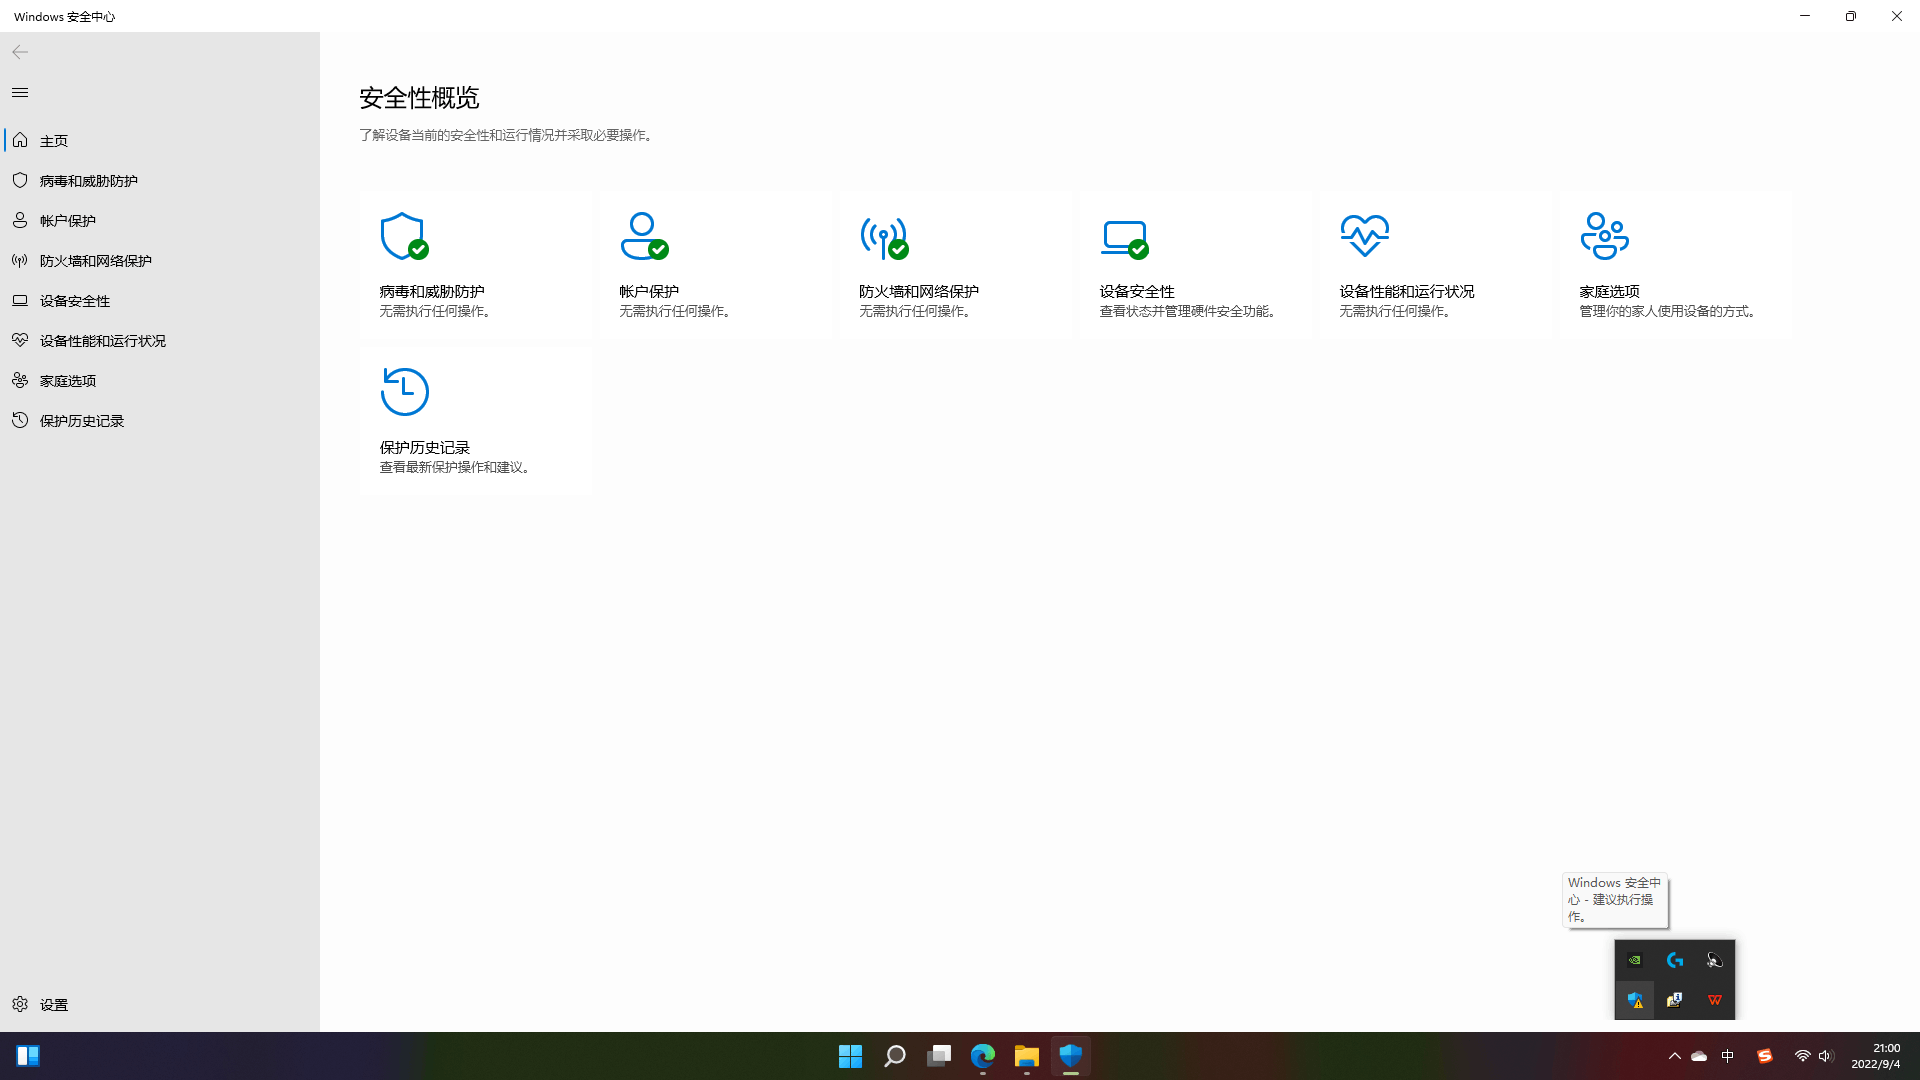Select 保护历史记录 in the sidebar

click(x=160, y=421)
